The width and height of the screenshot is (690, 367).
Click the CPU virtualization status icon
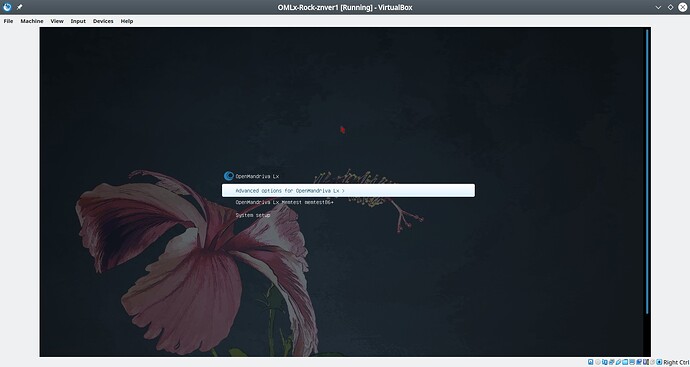[646, 362]
